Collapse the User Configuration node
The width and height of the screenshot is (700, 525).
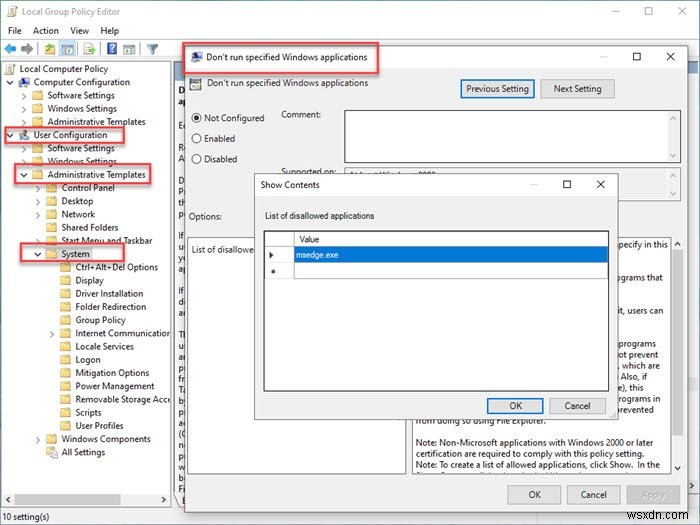pyautogui.click(x=10, y=135)
